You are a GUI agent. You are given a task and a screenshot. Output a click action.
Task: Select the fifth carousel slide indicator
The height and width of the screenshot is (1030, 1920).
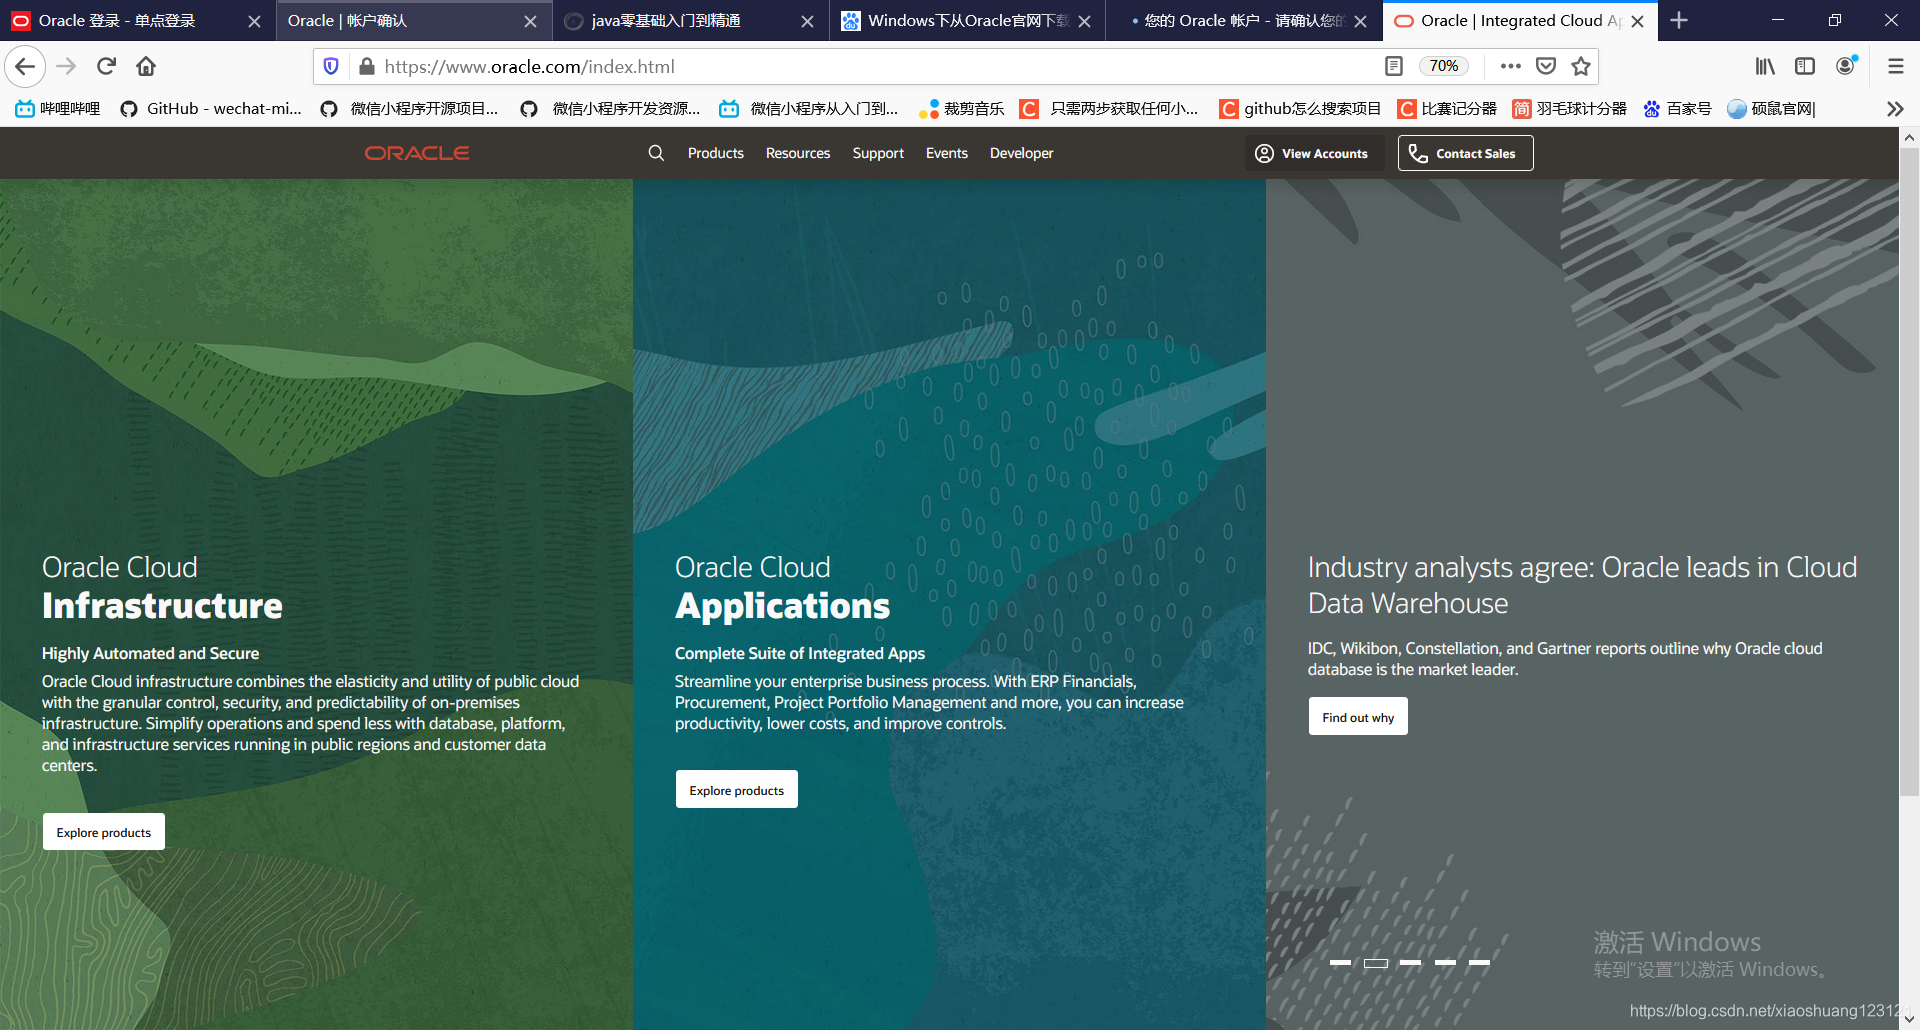(x=1480, y=962)
